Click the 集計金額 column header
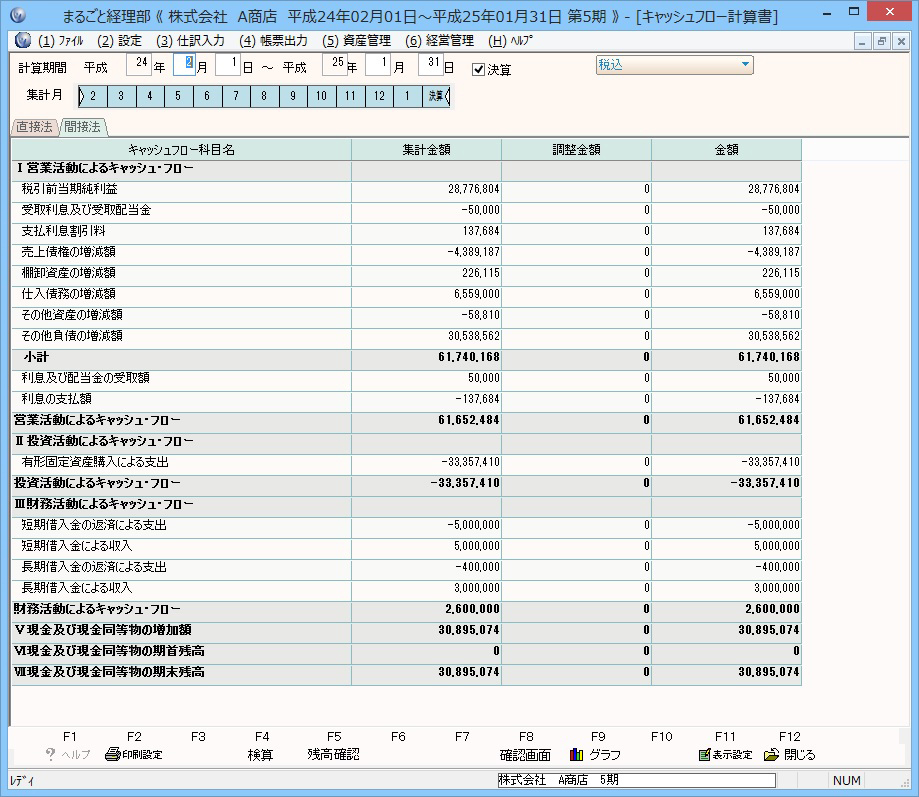 coord(426,150)
